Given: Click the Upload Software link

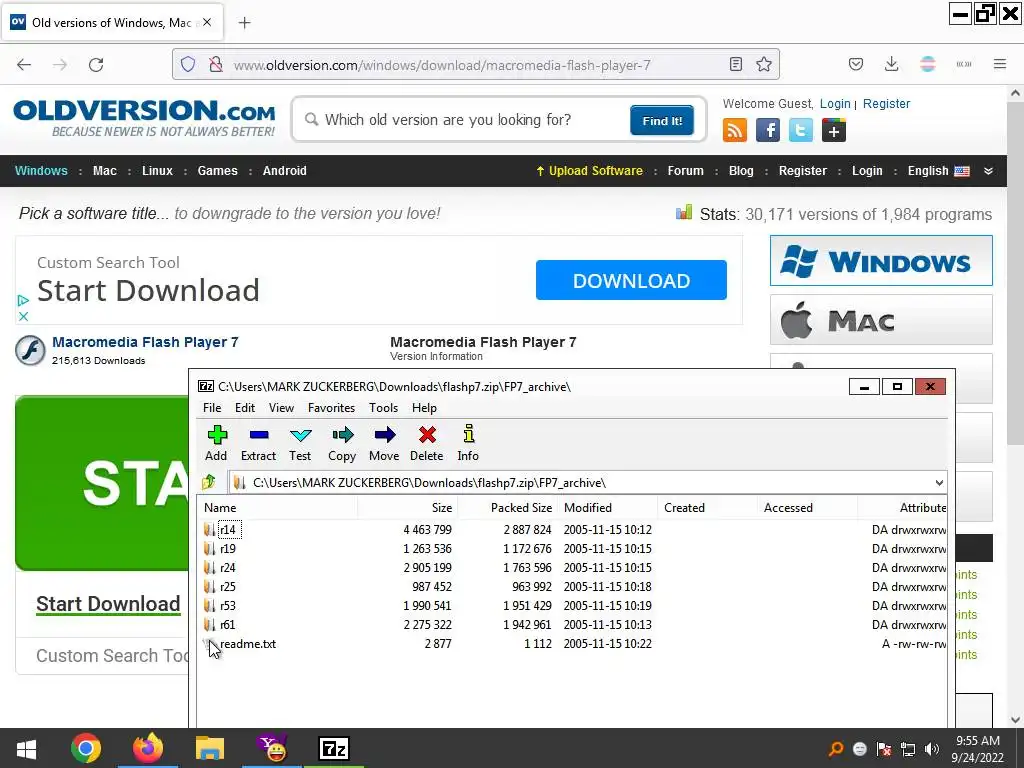Looking at the screenshot, I should pos(589,171).
